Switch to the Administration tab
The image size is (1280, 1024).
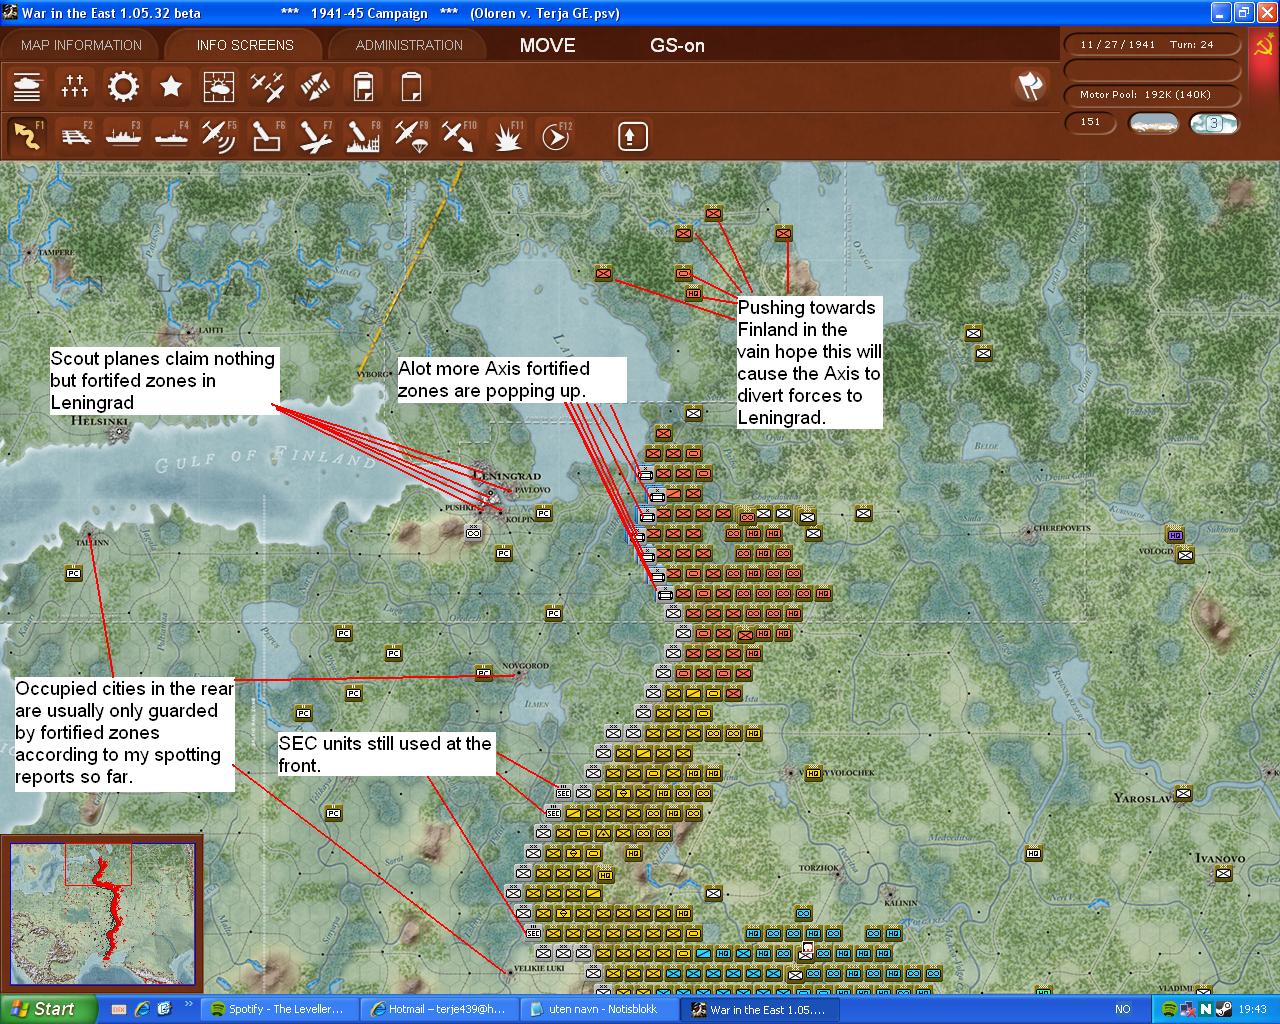[x=409, y=45]
